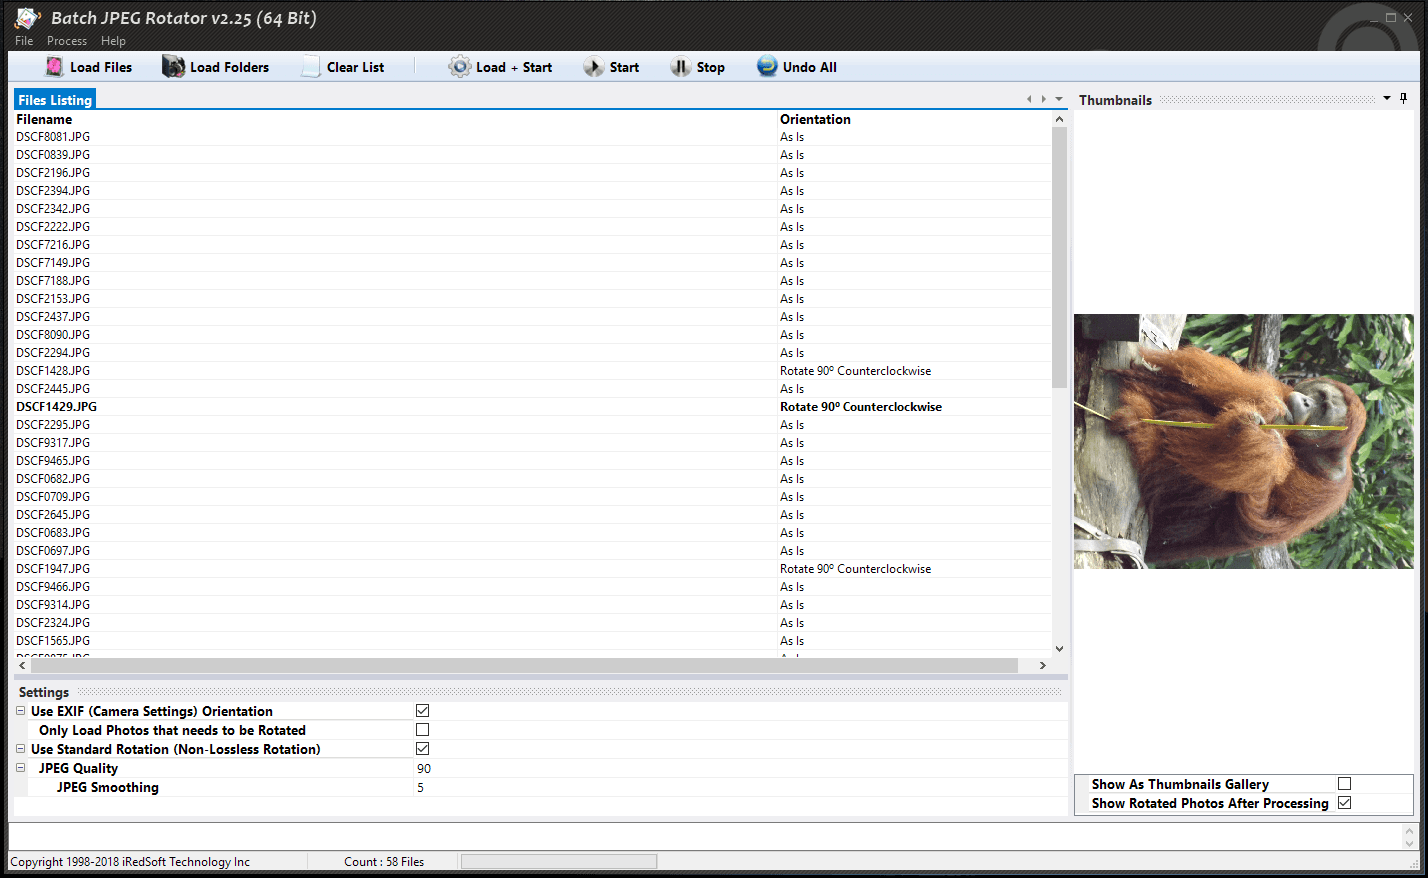Screen dimensions: 1428x878
Task: Select file DSCF1947.JPG
Action: click(x=53, y=569)
